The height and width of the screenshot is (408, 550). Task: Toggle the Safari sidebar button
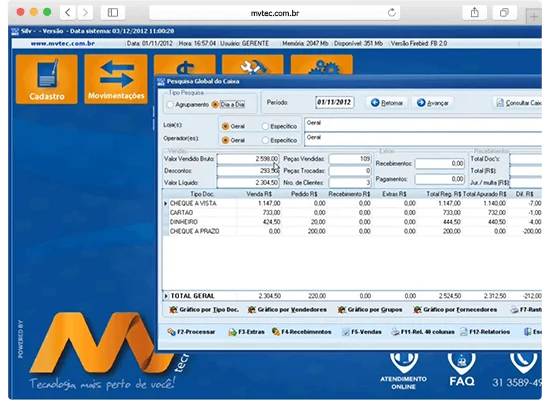click(x=113, y=13)
